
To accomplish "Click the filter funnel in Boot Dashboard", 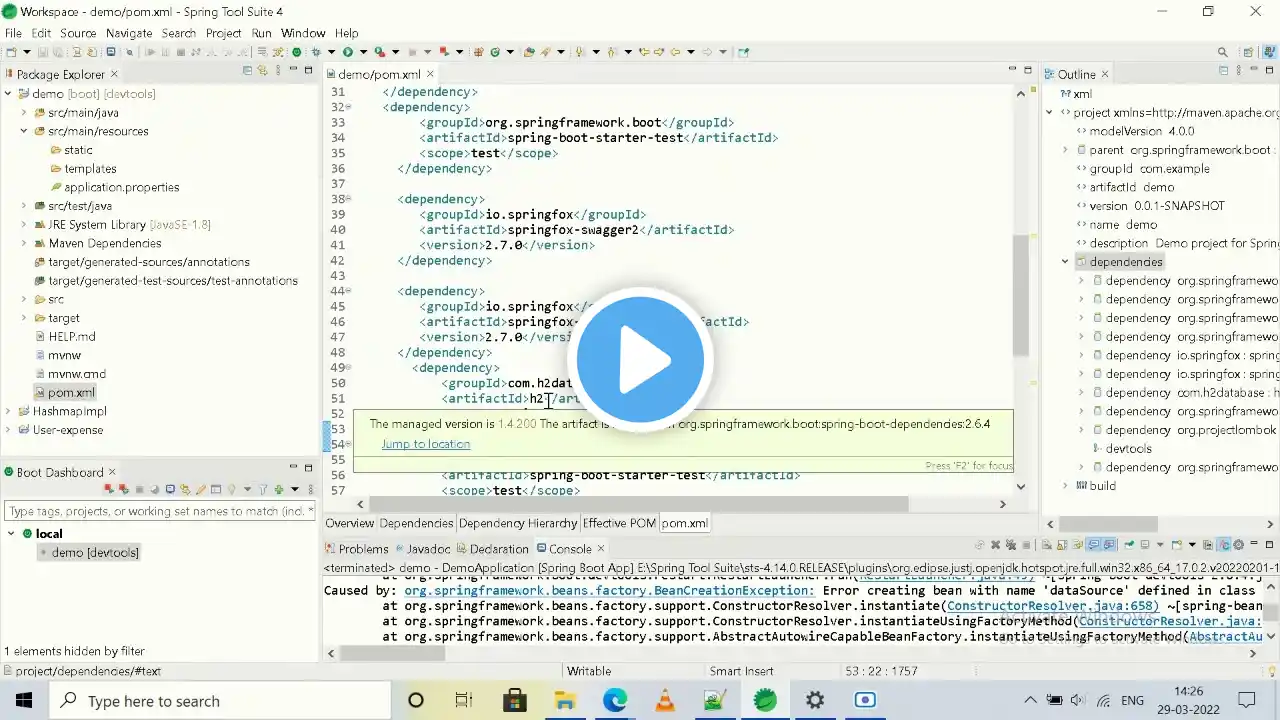I will 263,489.
